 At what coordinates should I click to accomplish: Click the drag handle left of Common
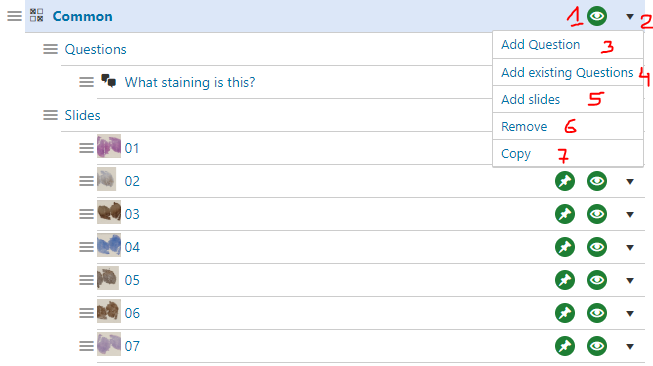14,16
